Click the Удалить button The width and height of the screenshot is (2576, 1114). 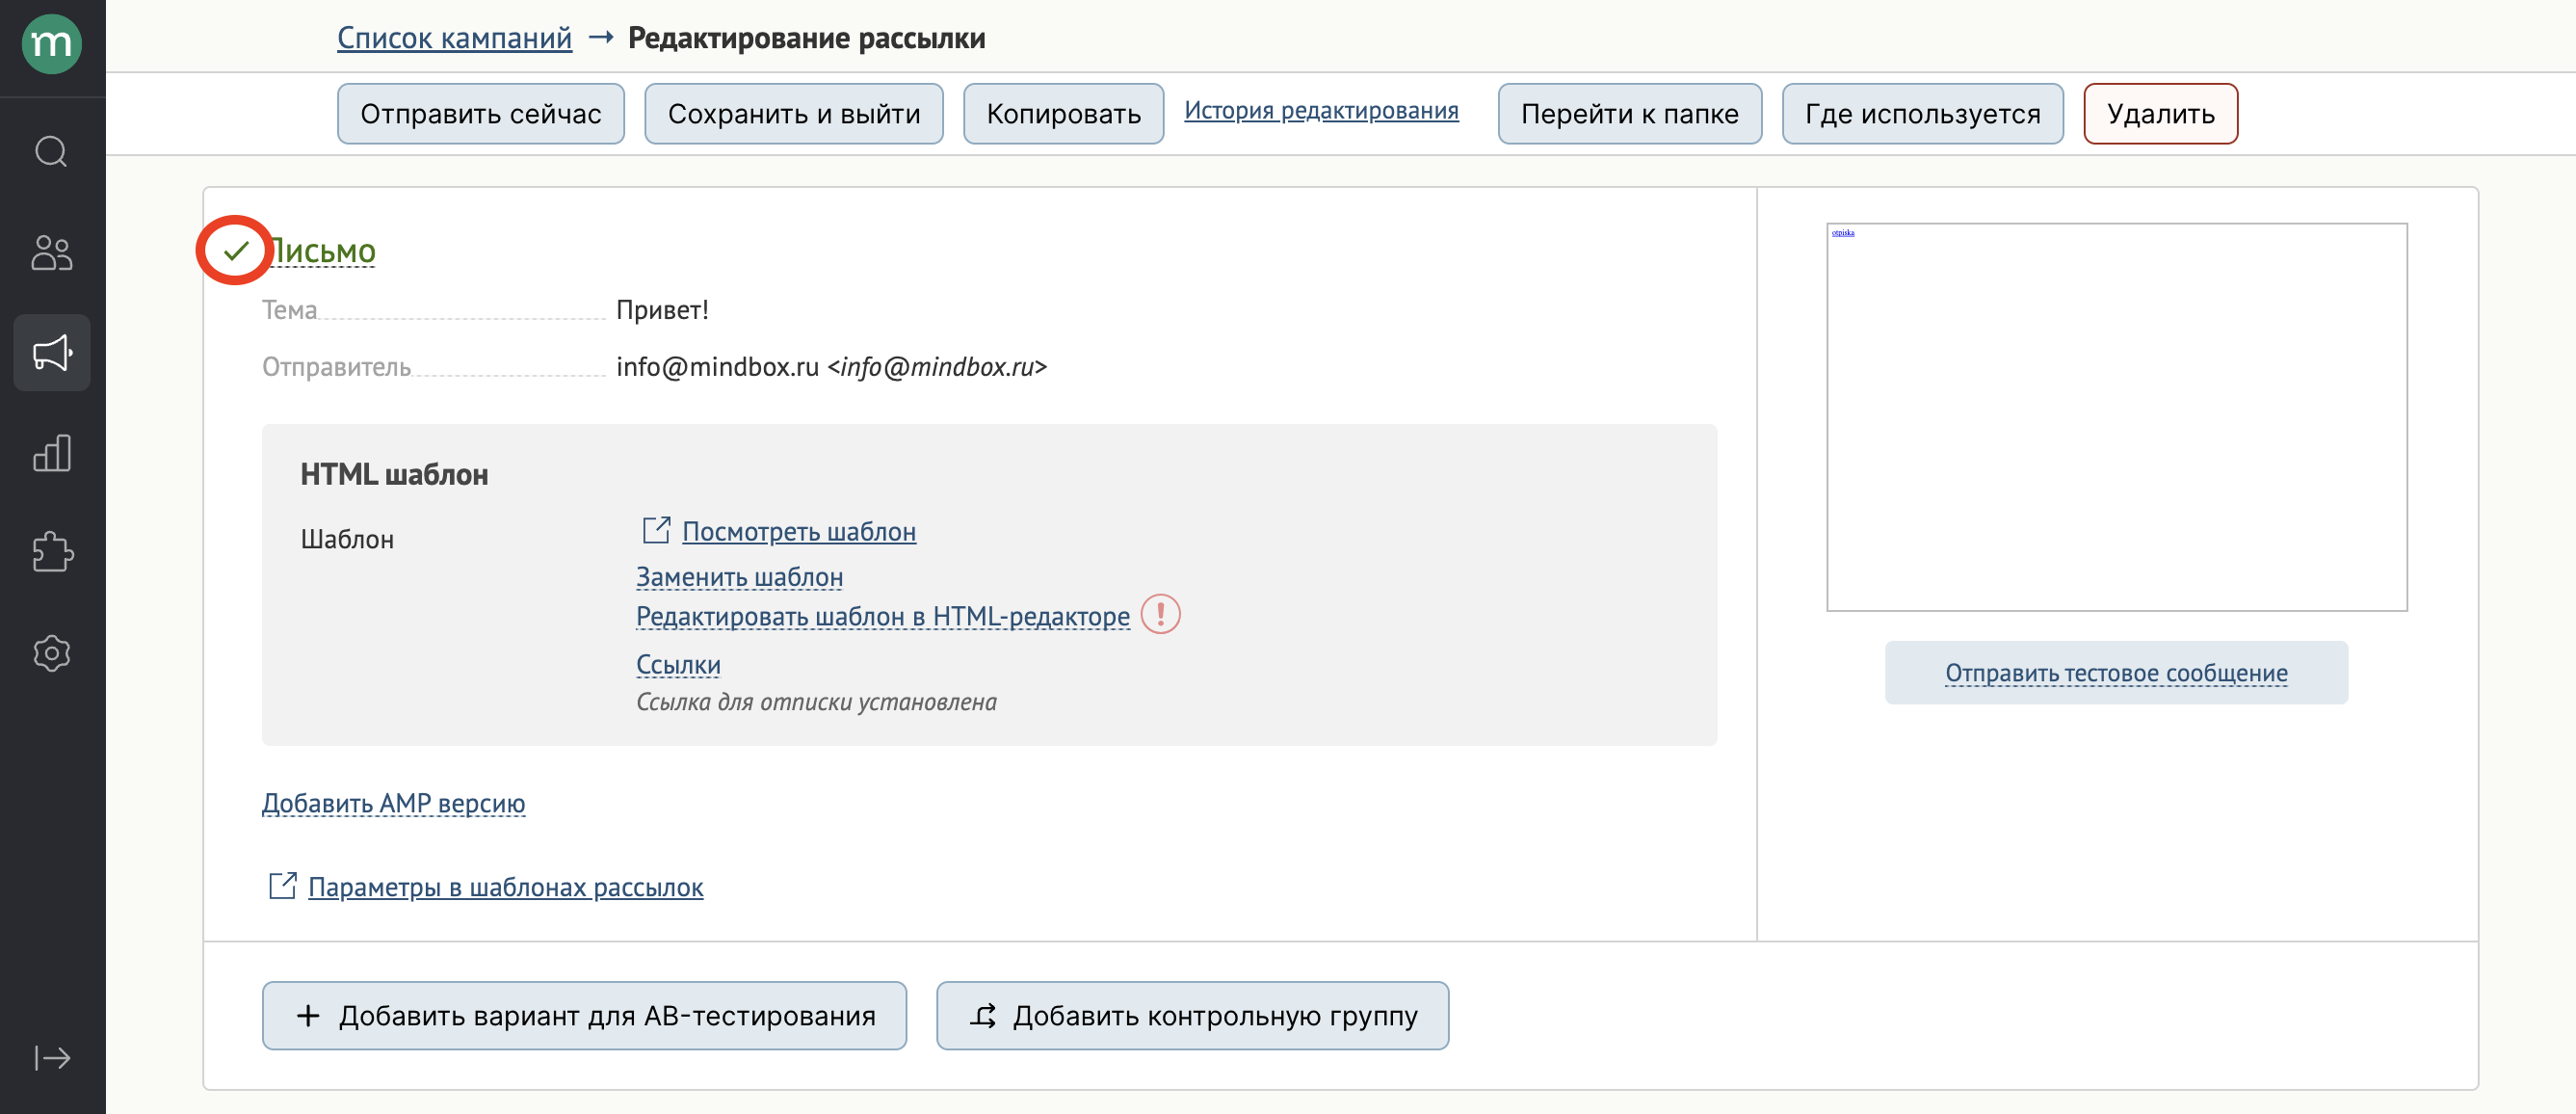pos(2161,114)
